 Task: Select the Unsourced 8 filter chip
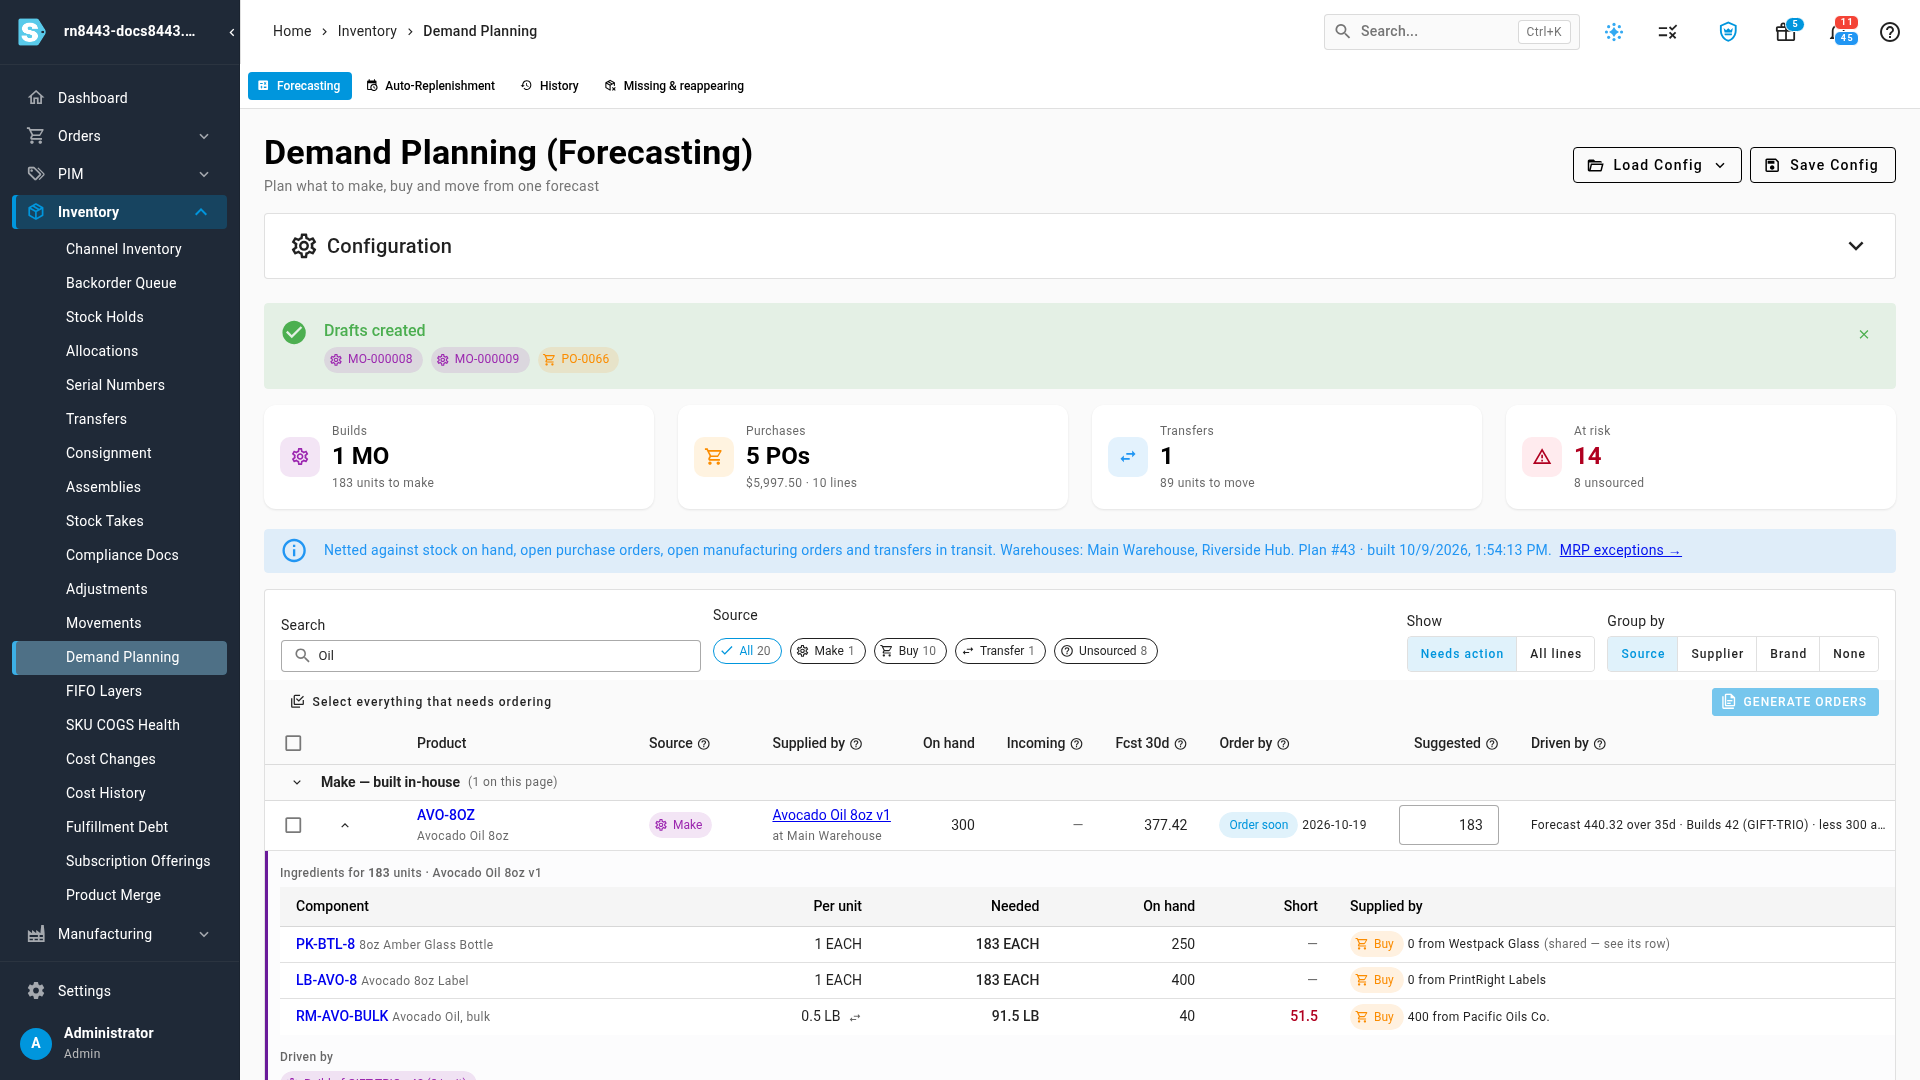coord(1106,651)
